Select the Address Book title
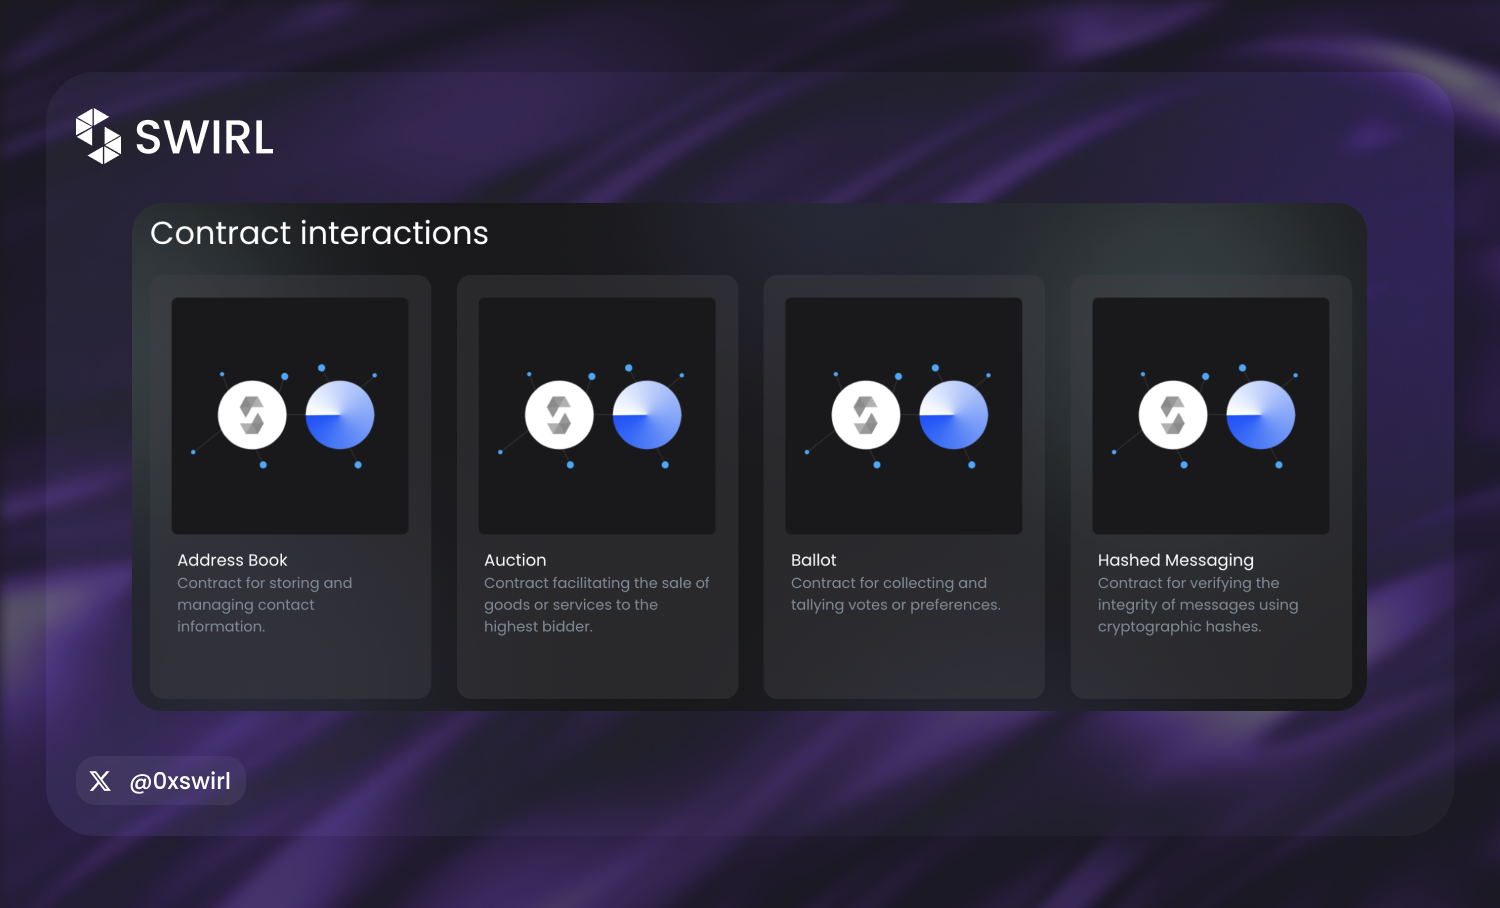The image size is (1500, 908). point(232,560)
